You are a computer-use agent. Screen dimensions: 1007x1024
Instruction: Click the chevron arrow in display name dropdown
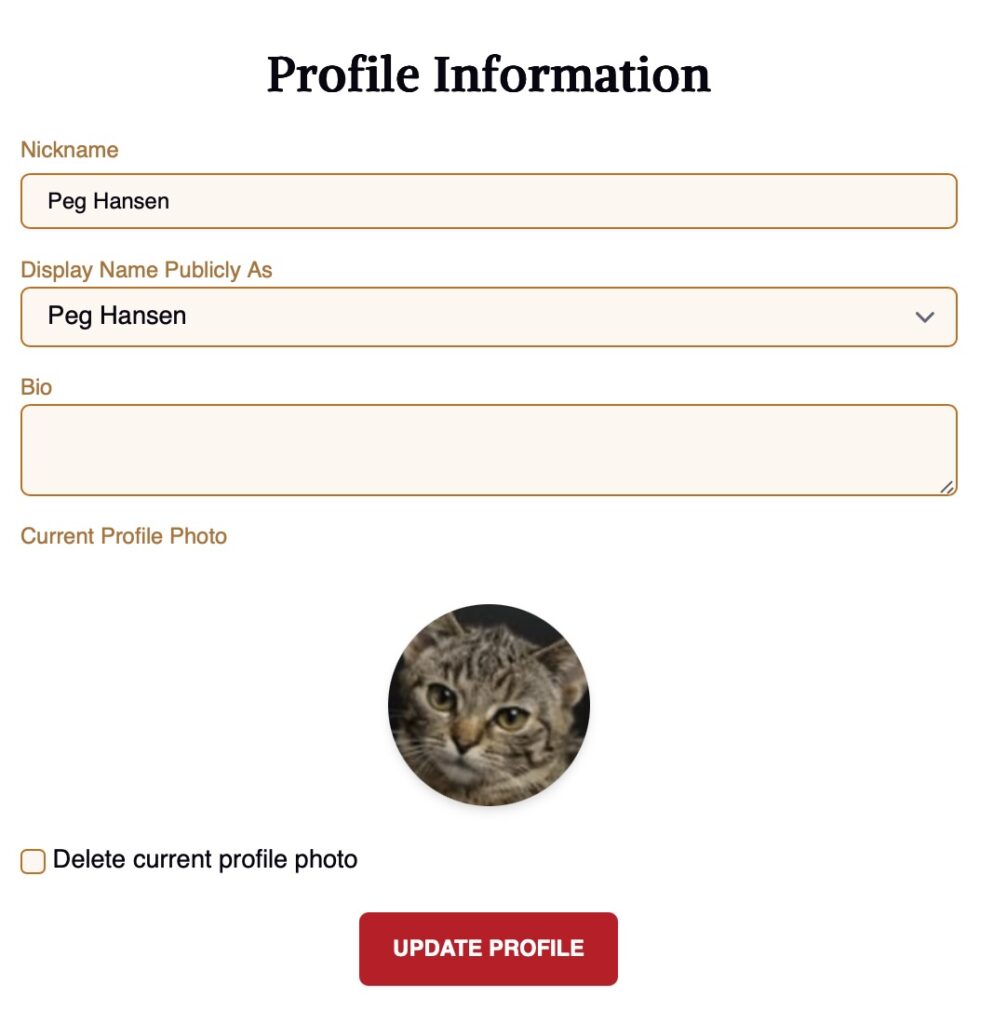click(925, 317)
